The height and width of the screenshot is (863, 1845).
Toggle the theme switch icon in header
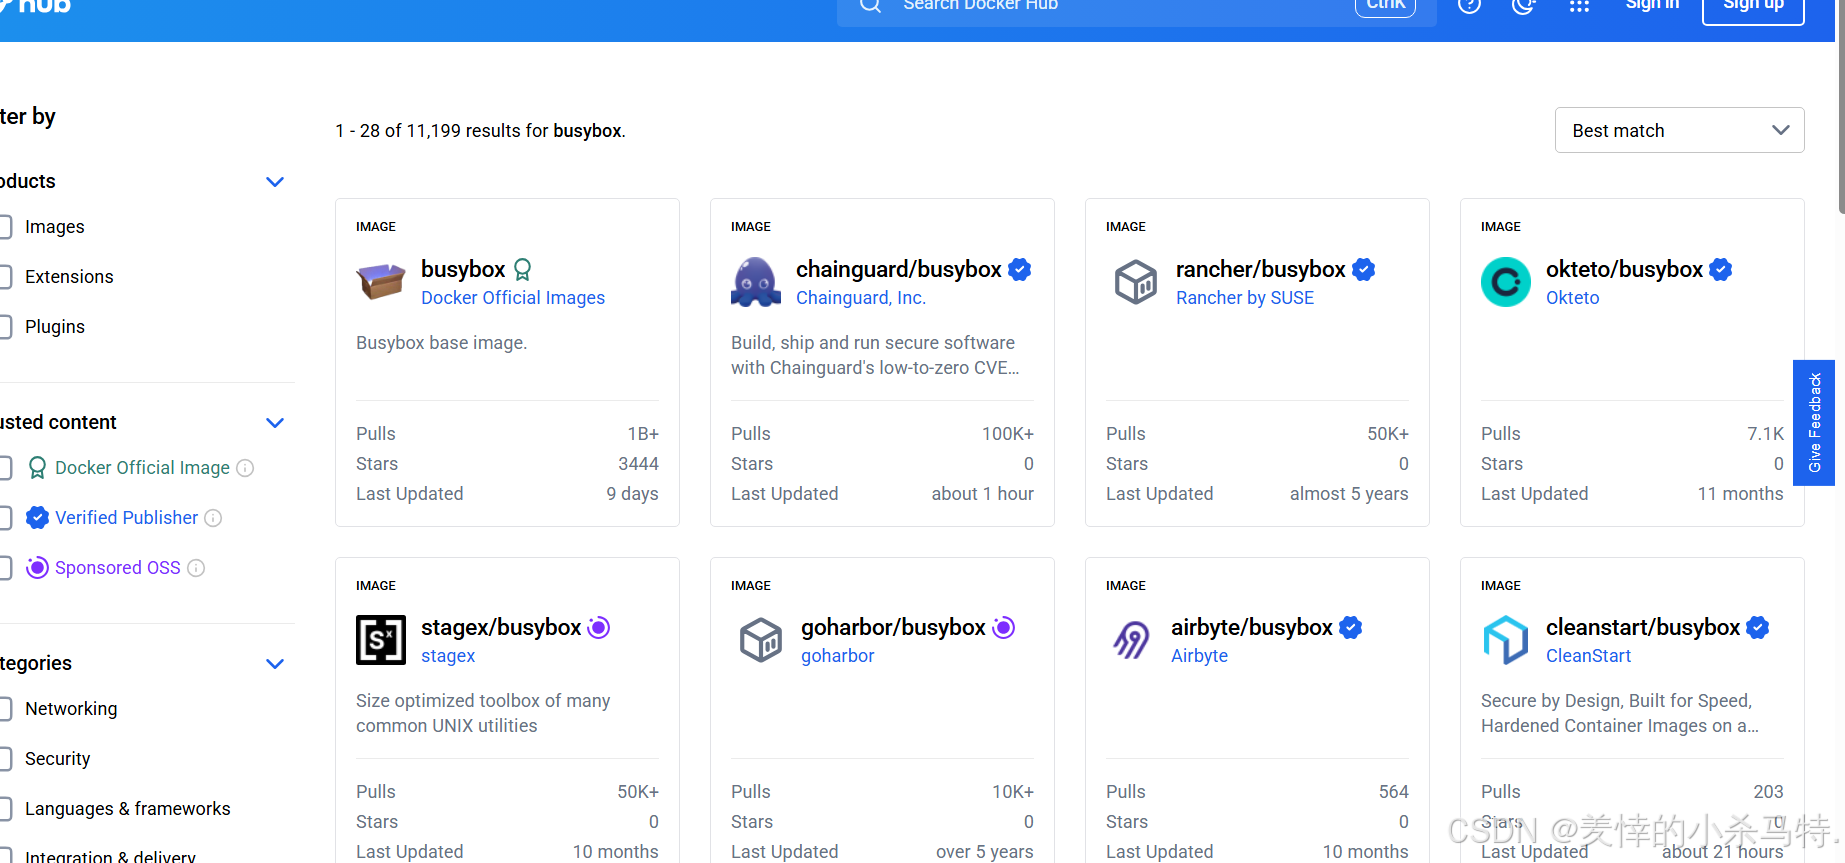pos(1523,5)
